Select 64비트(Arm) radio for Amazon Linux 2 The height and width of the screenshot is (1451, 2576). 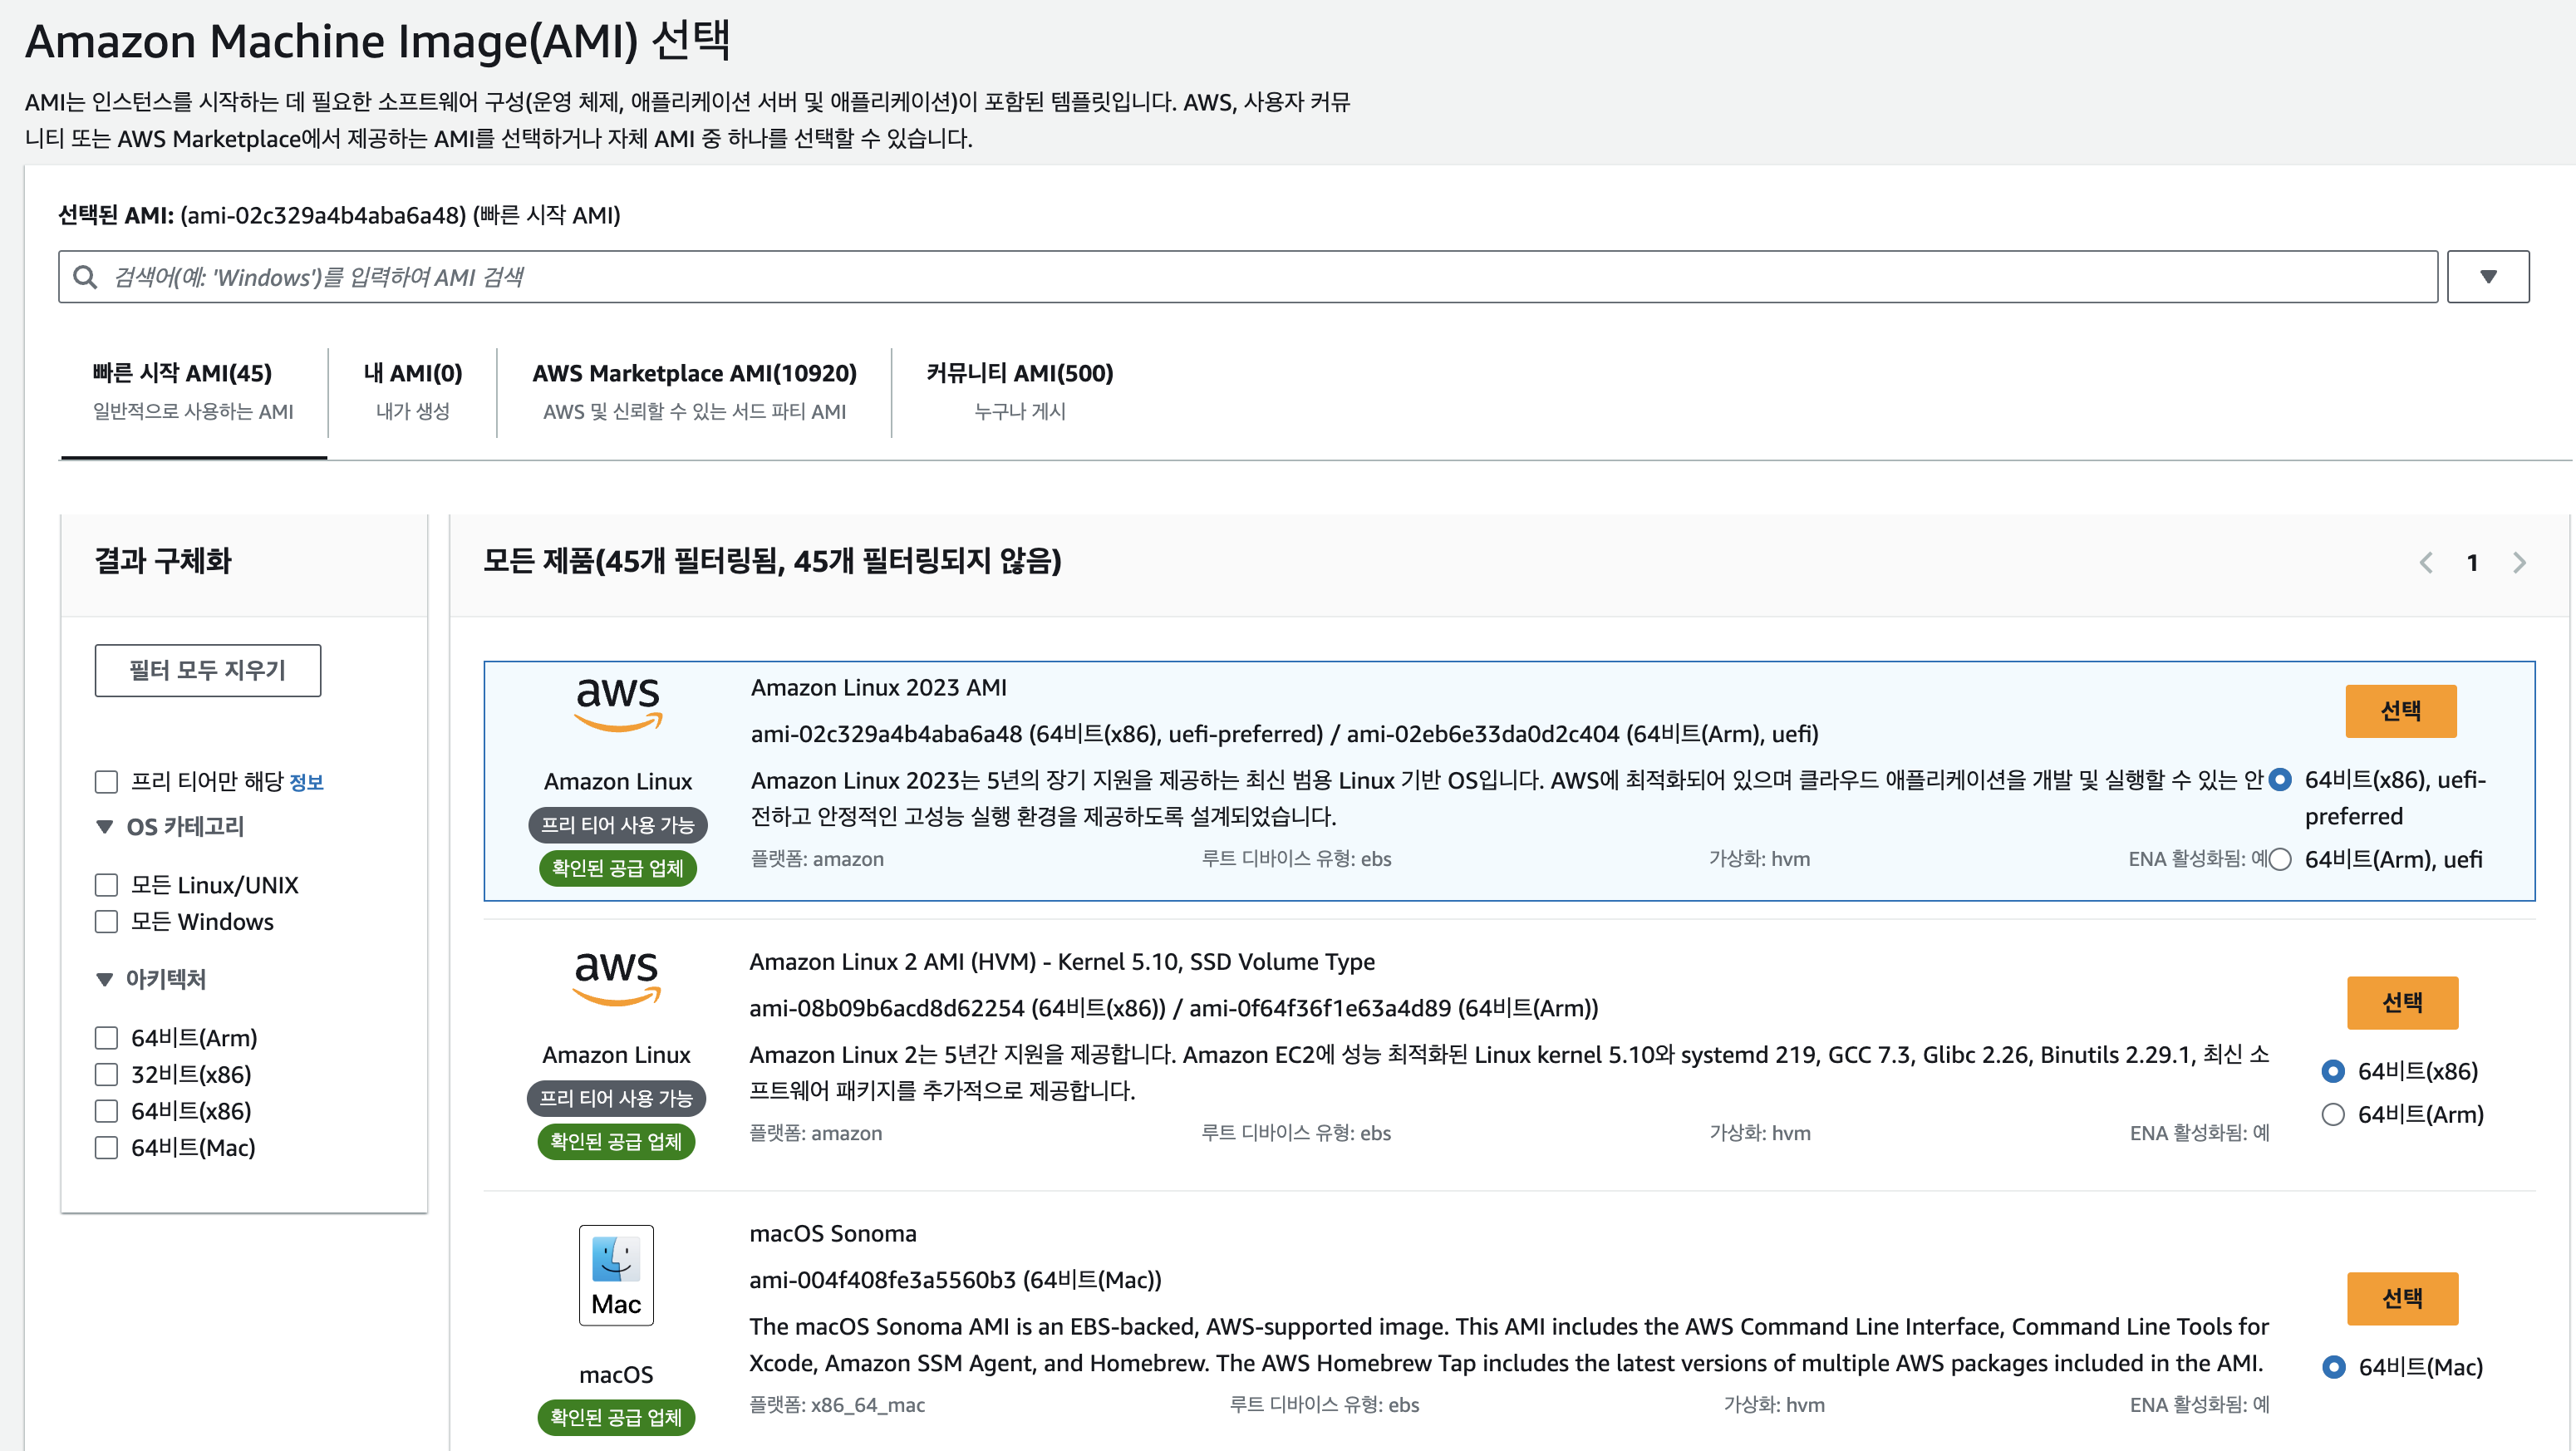tap(2333, 1114)
